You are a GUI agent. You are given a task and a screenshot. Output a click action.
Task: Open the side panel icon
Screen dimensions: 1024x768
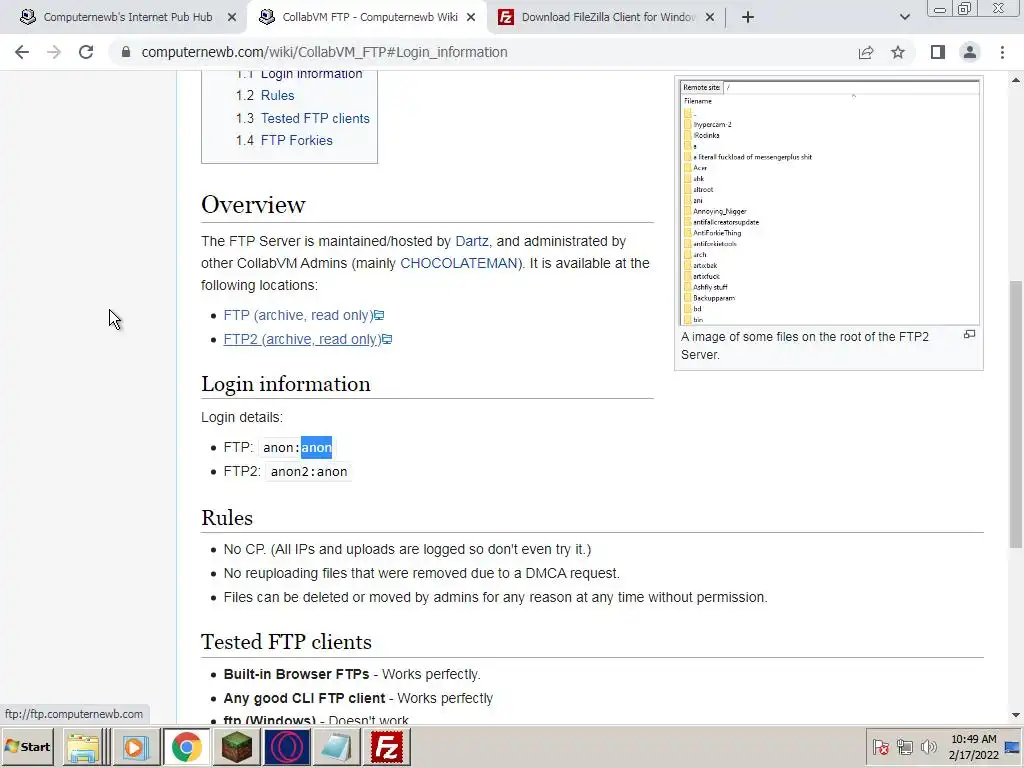[938, 52]
